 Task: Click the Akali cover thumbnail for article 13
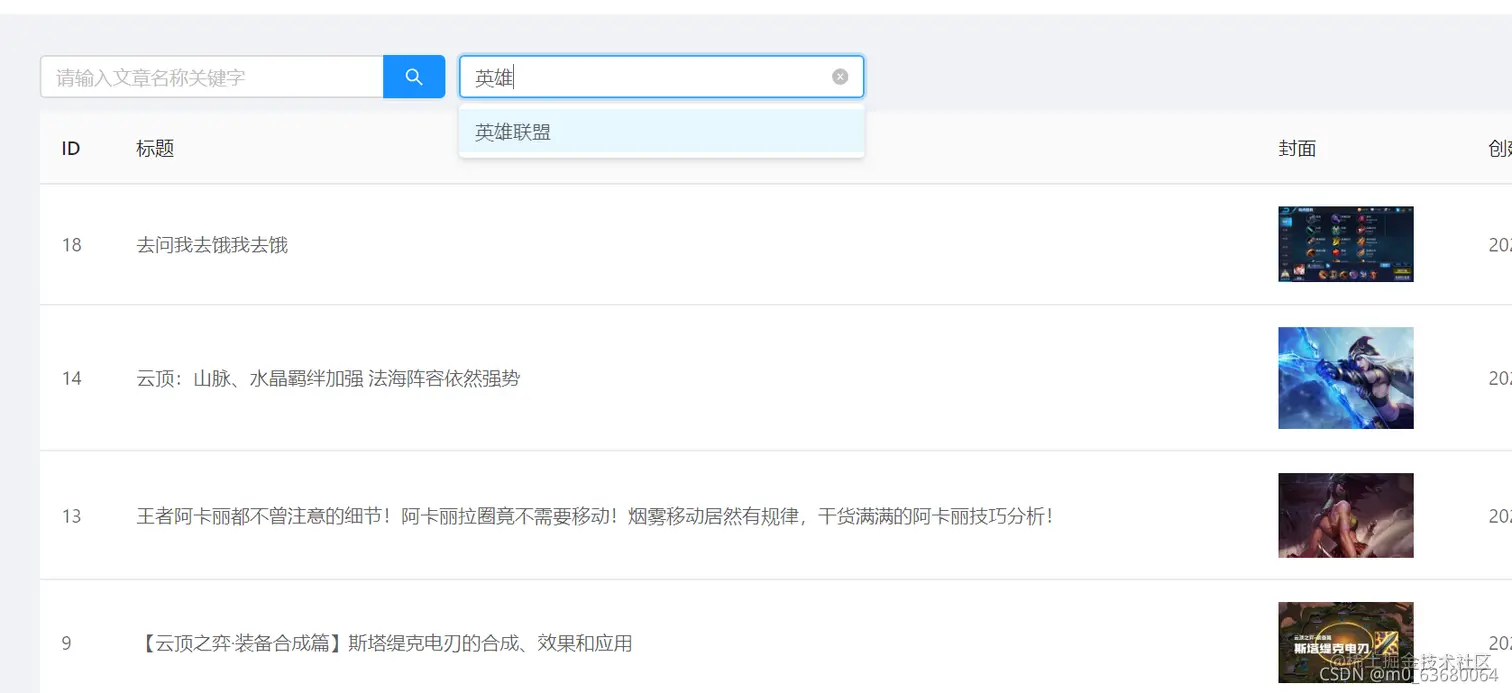click(x=1345, y=516)
